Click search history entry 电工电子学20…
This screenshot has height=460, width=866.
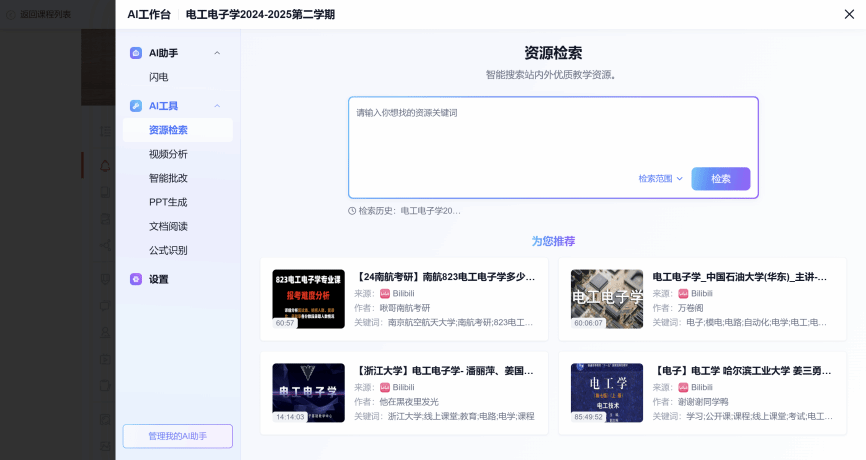[x=430, y=211]
